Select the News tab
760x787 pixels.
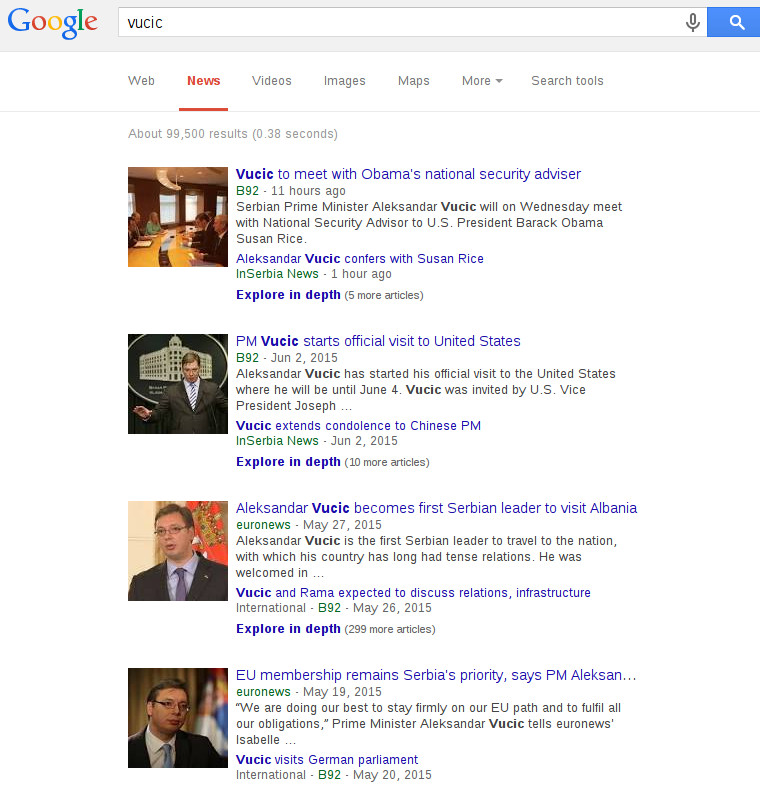203,81
